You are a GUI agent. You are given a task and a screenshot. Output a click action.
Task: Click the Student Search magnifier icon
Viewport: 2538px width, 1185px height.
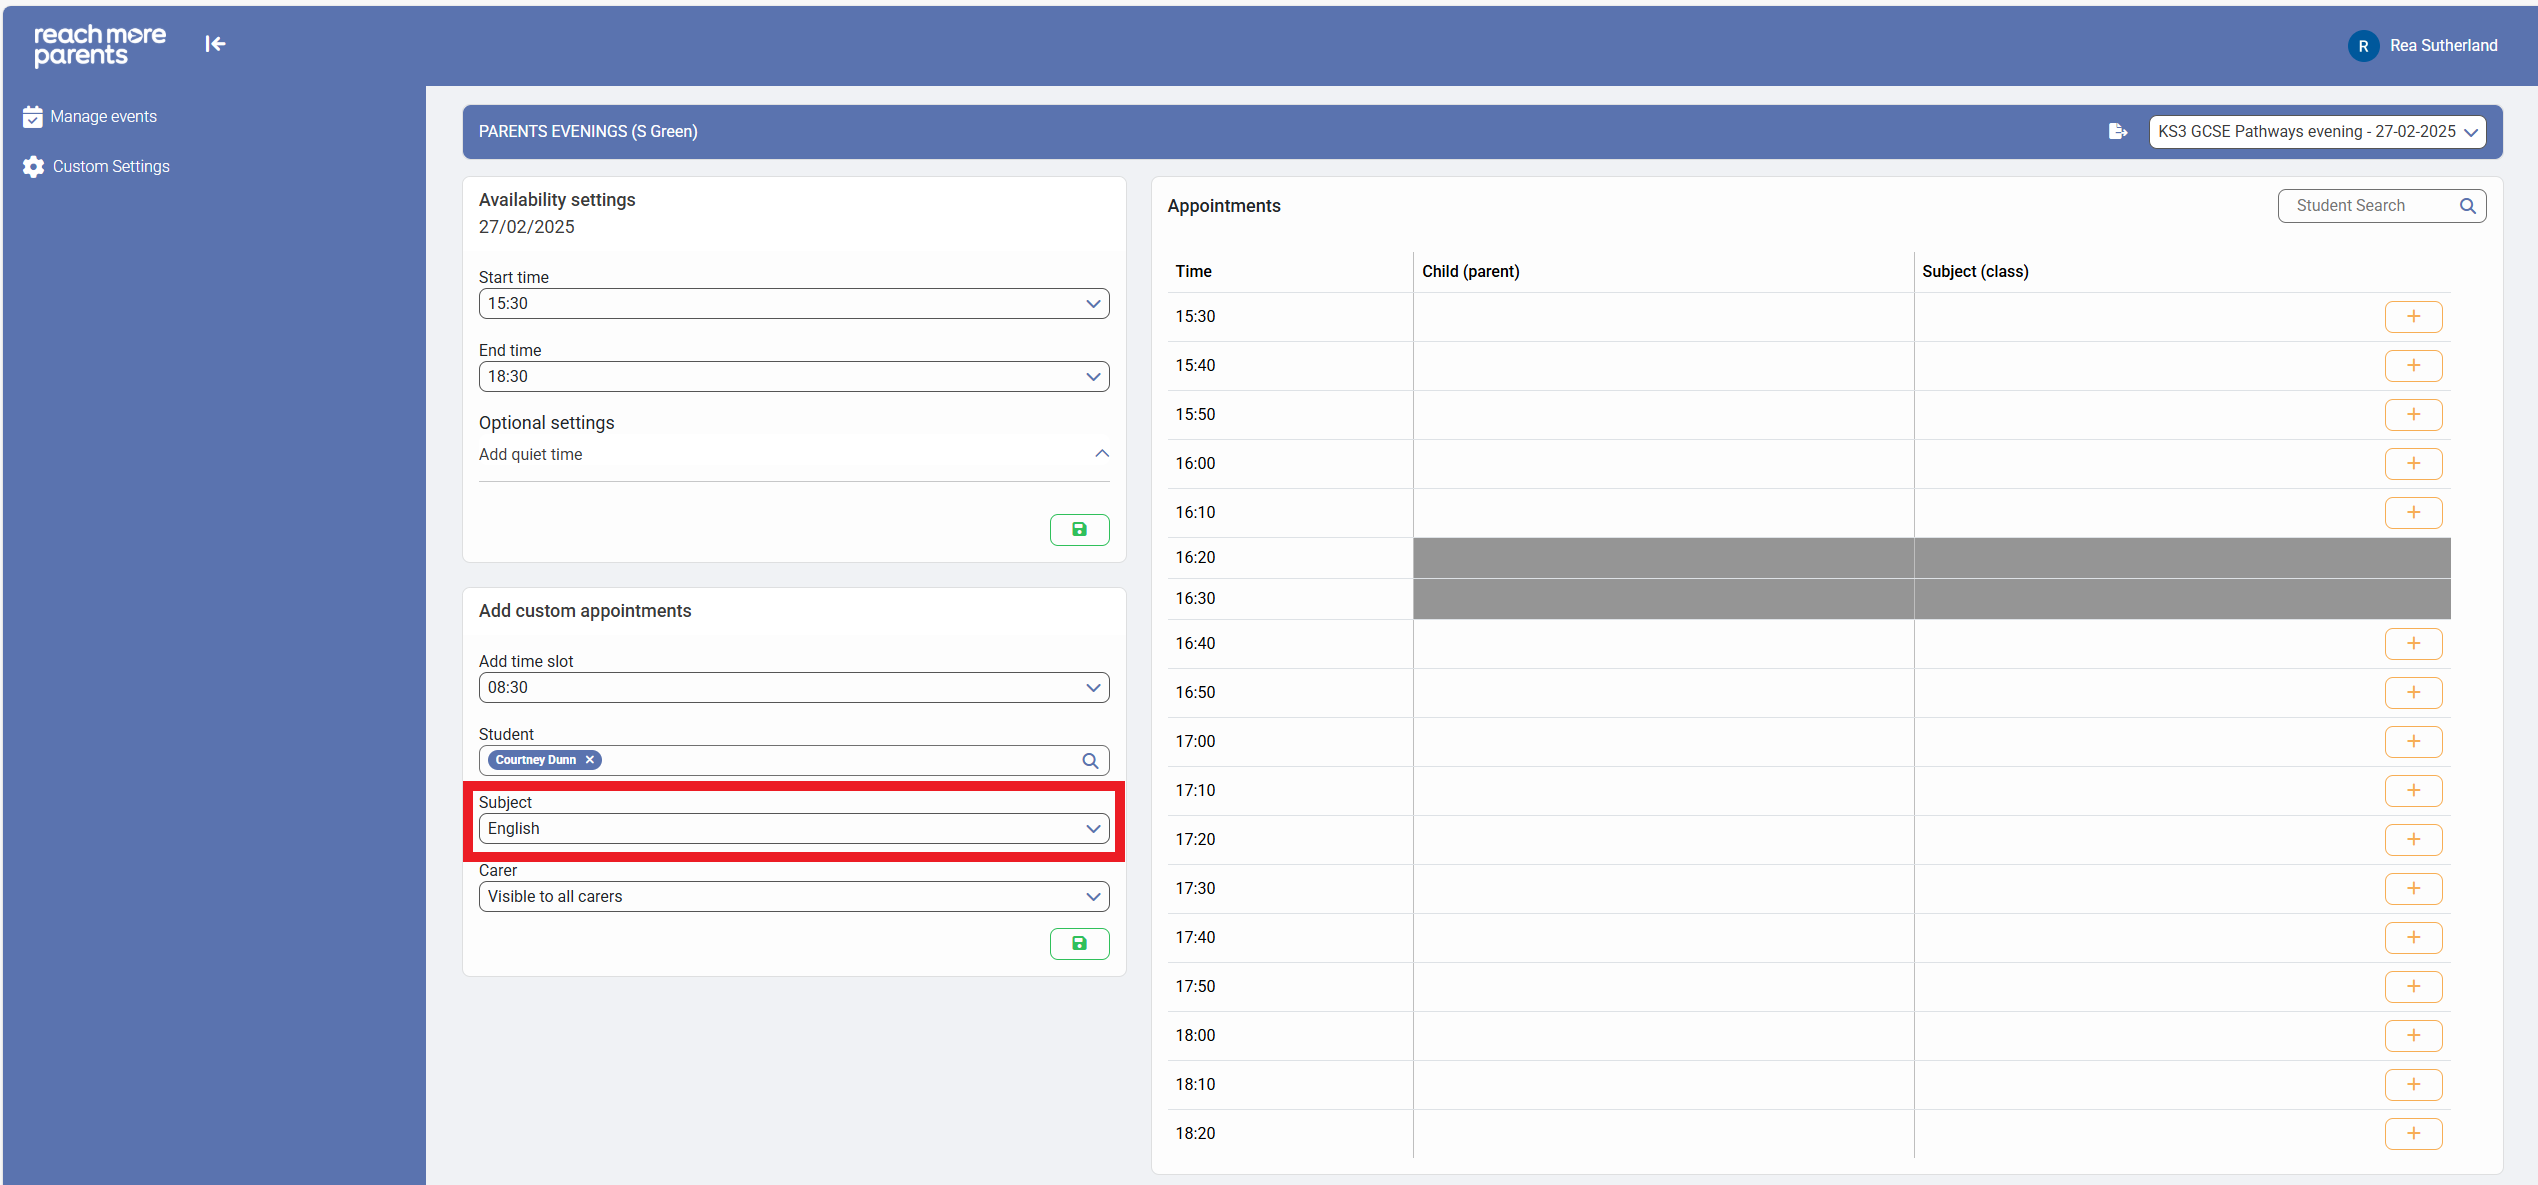tap(2467, 206)
